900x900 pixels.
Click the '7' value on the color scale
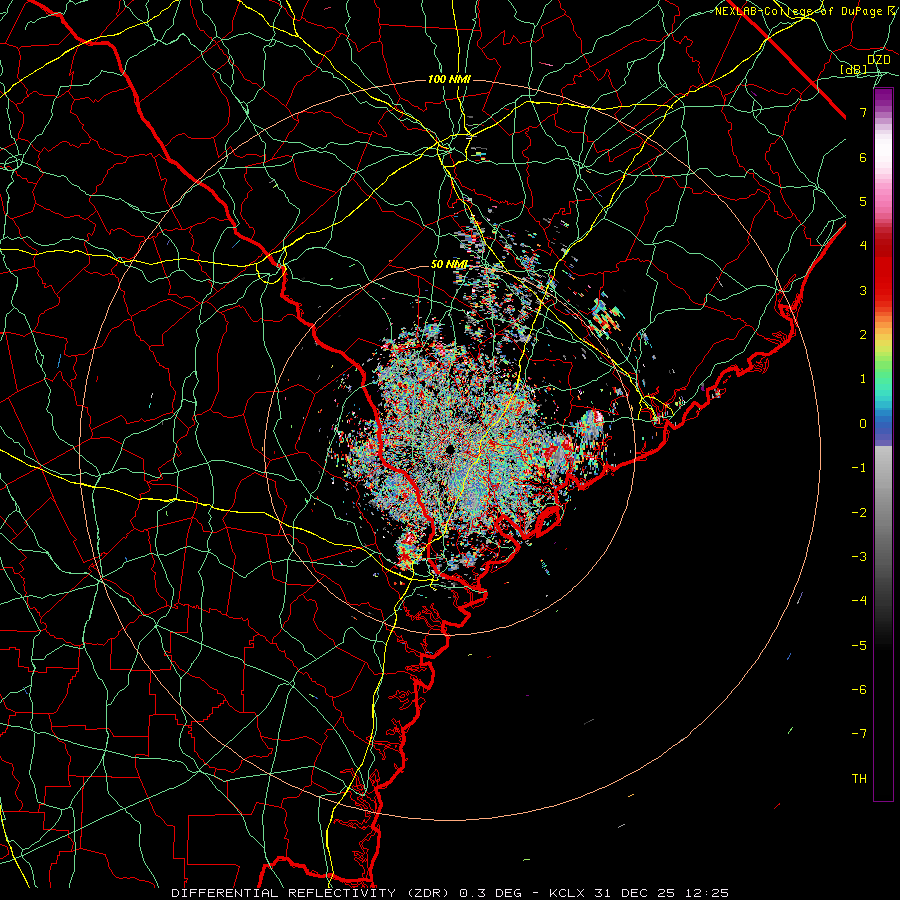863,112
